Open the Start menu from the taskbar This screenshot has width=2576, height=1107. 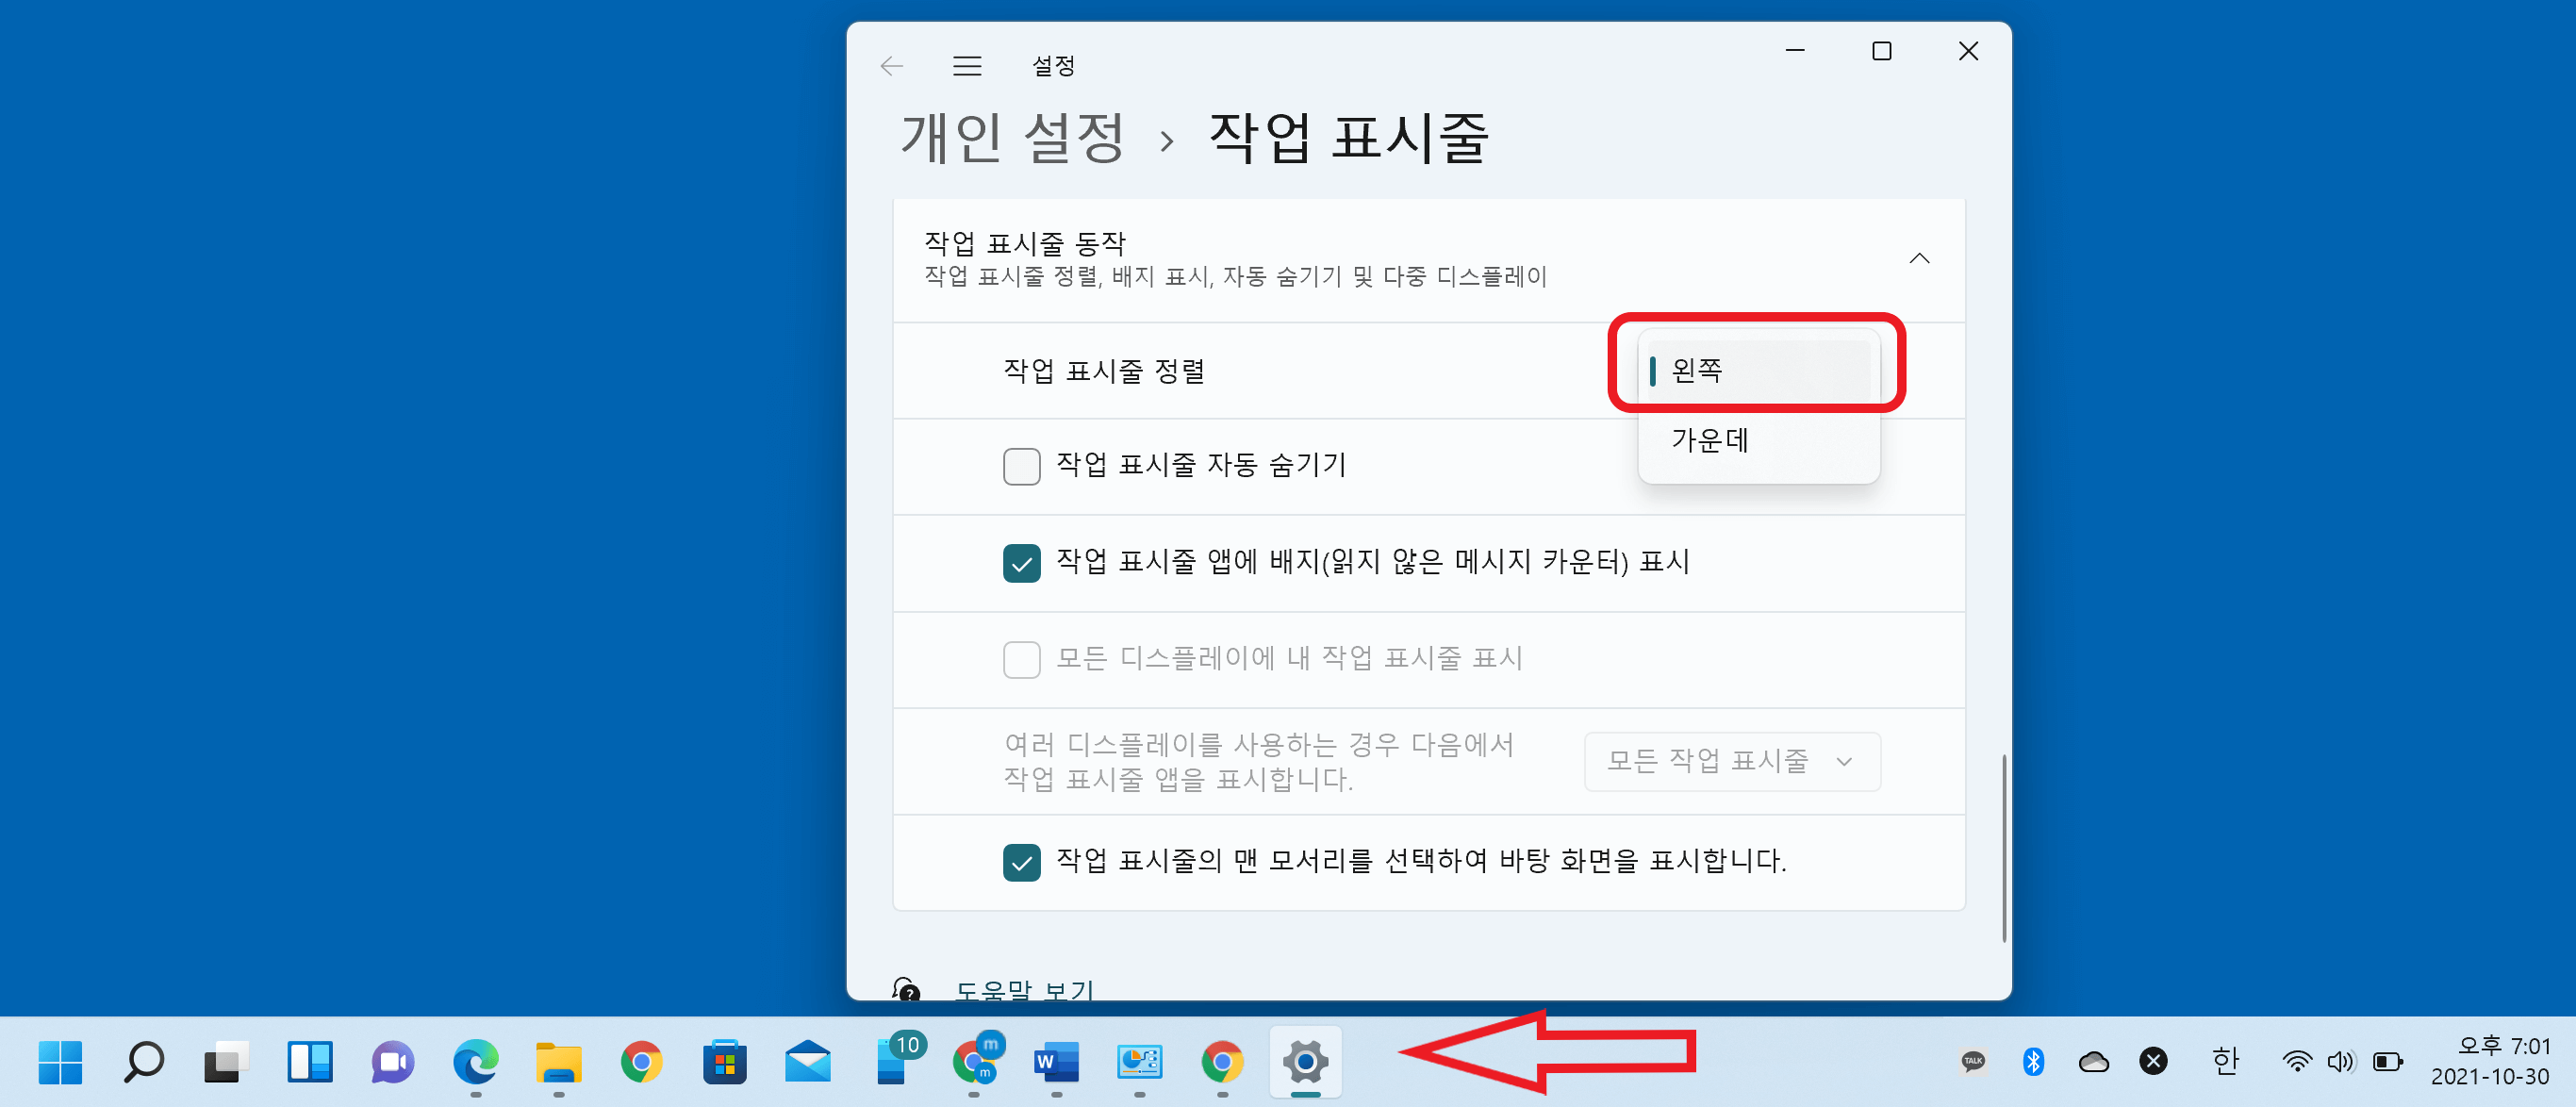coord(59,1063)
